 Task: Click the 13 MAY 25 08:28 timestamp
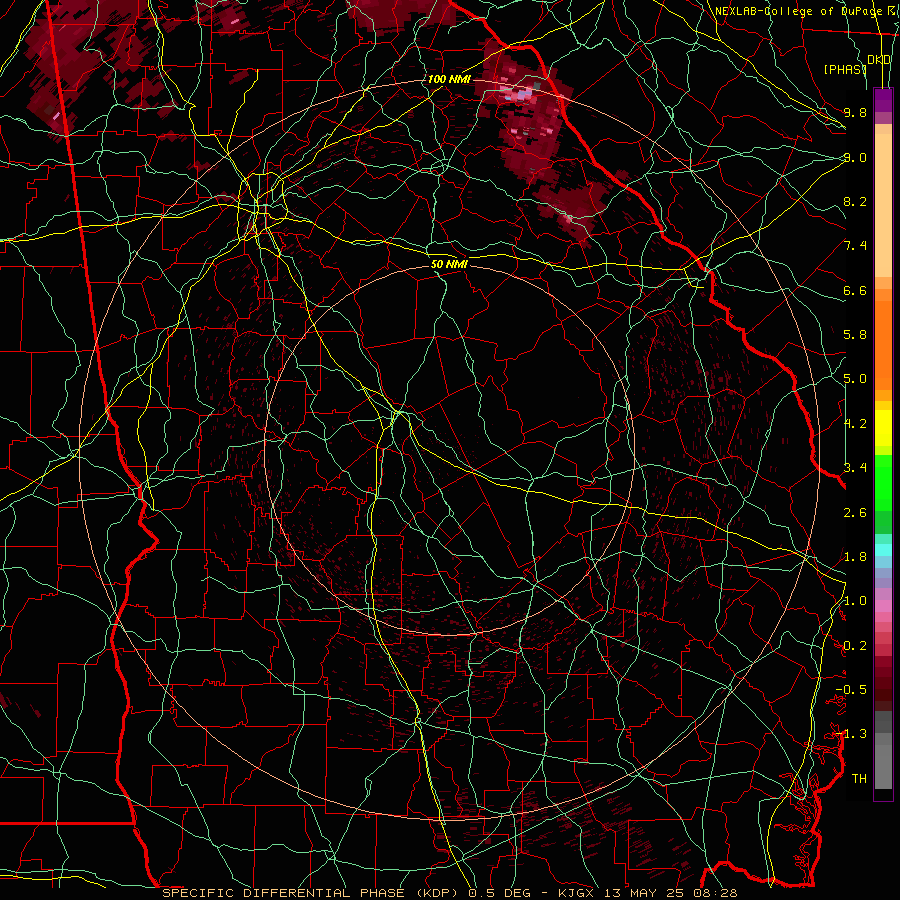[672, 893]
